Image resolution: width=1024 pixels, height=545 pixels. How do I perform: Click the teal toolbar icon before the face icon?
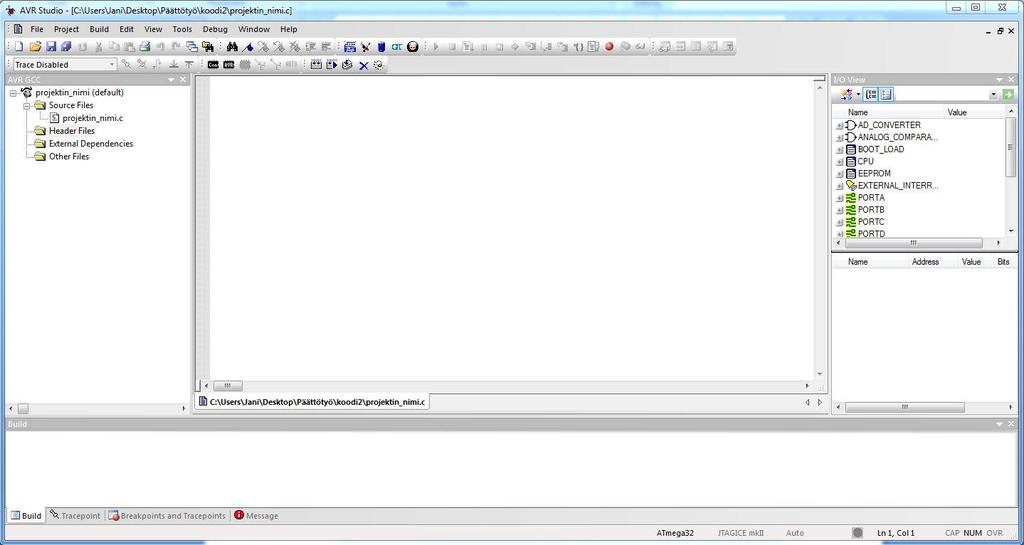coord(397,46)
